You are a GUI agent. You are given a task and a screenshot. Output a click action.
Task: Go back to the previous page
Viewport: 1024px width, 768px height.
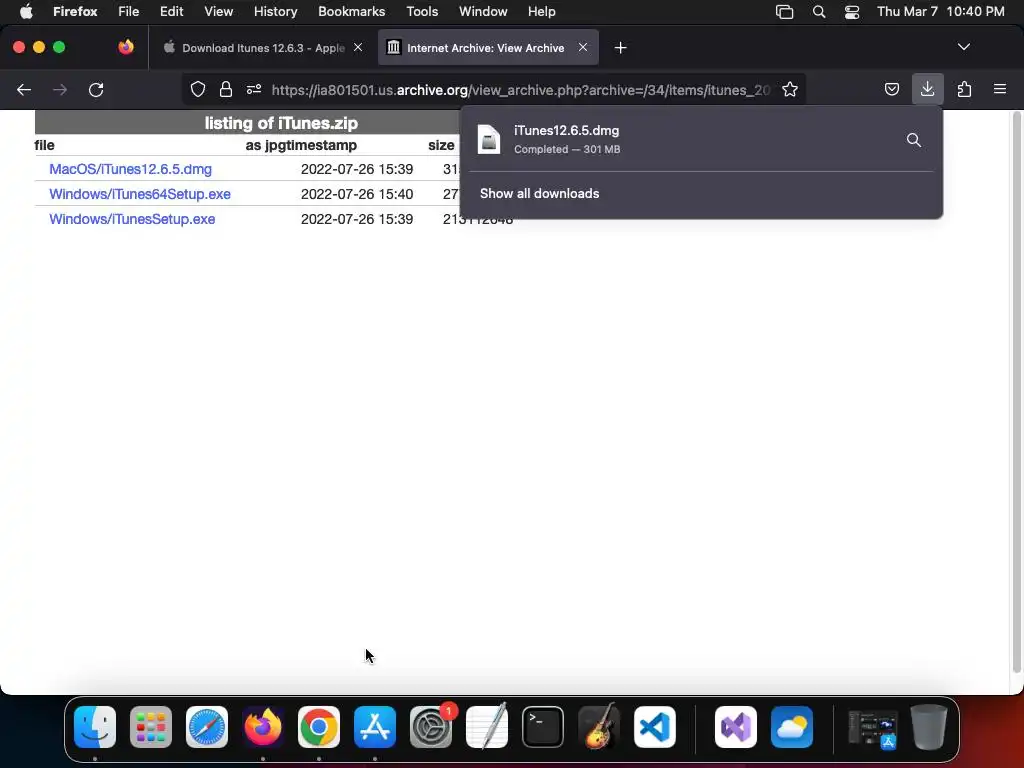[x=24, y=89]
